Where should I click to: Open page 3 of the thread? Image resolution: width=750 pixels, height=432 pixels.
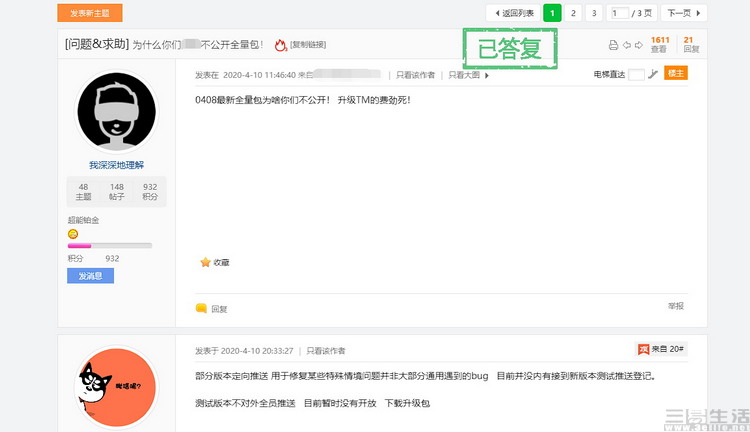pos(594,13)
